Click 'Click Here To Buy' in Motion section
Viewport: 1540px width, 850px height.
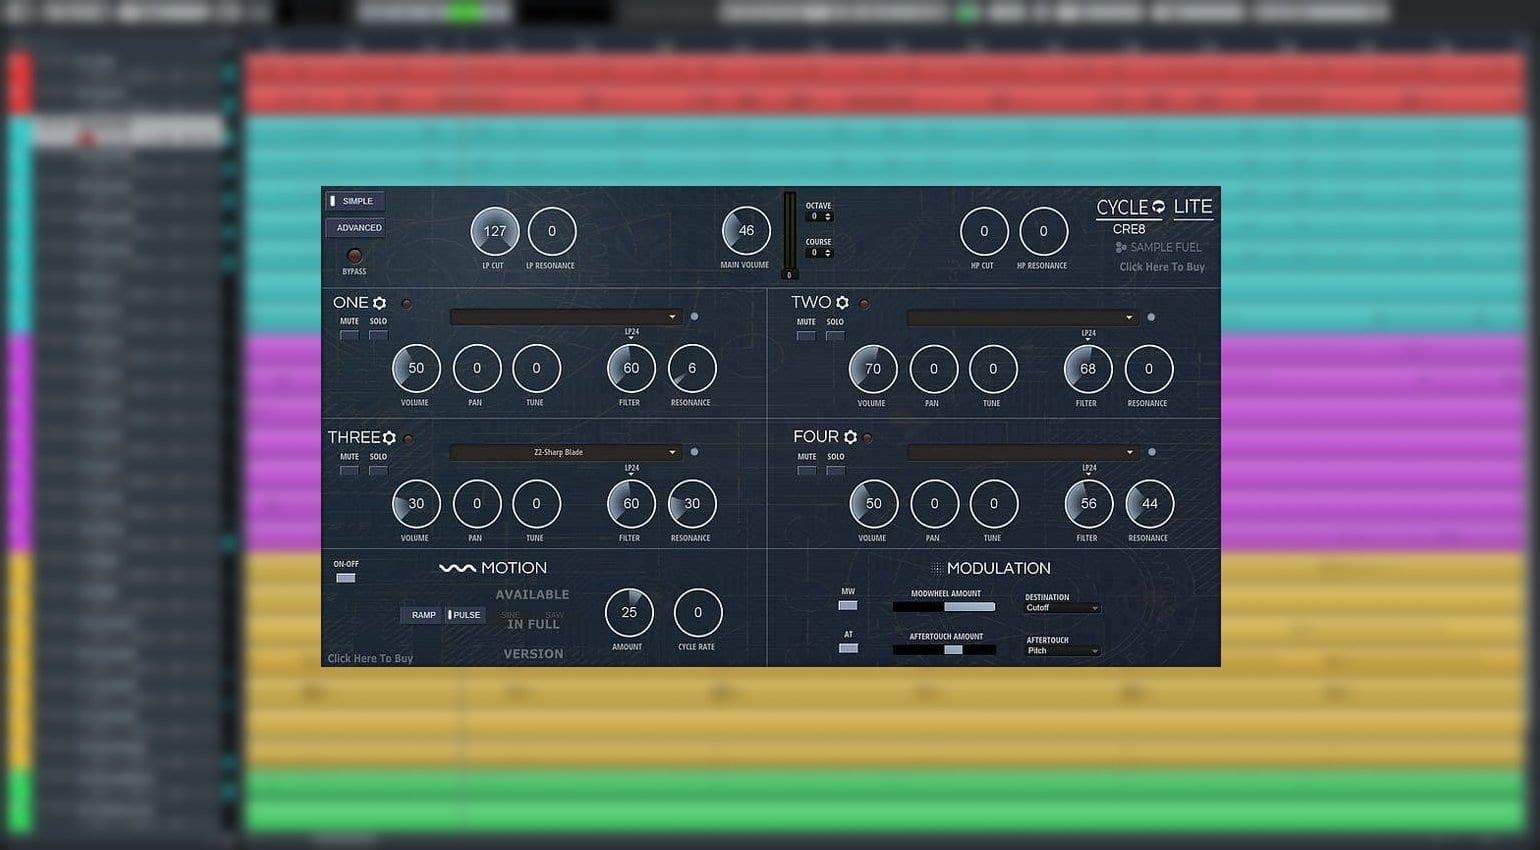click(x=370, y=658)
